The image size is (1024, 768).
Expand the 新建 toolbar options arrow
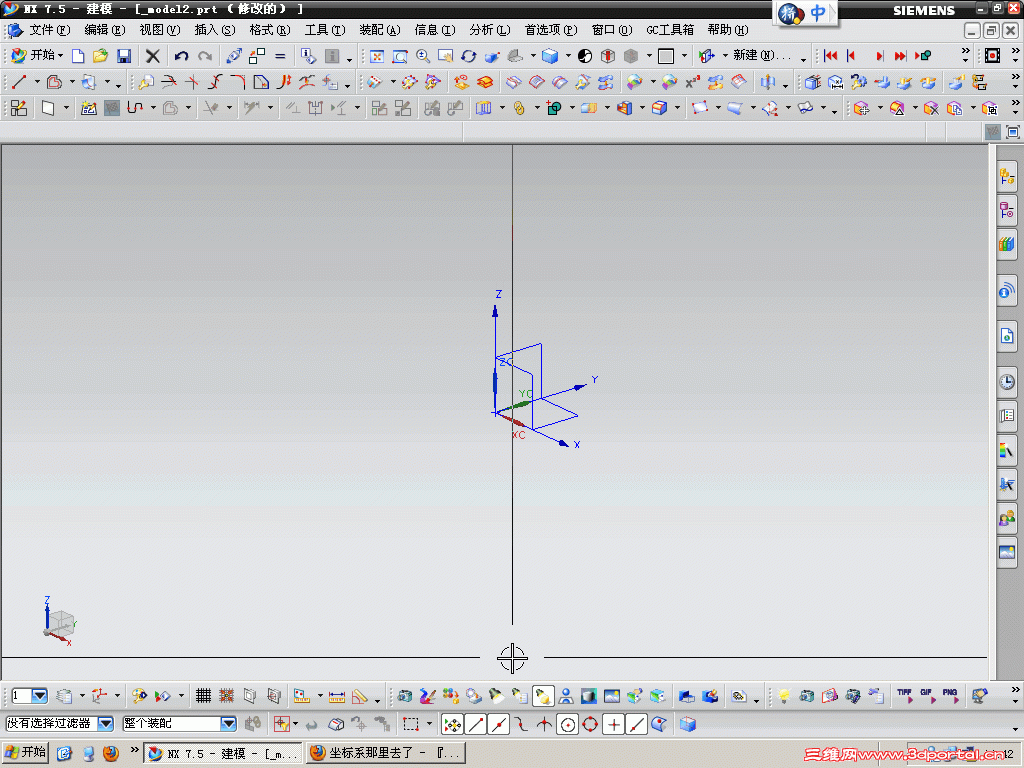click(804, 60)
